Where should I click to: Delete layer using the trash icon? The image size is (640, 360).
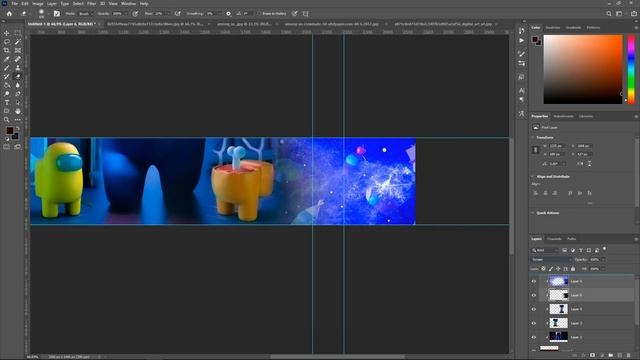pyautogui.click(x=629, y=355)
